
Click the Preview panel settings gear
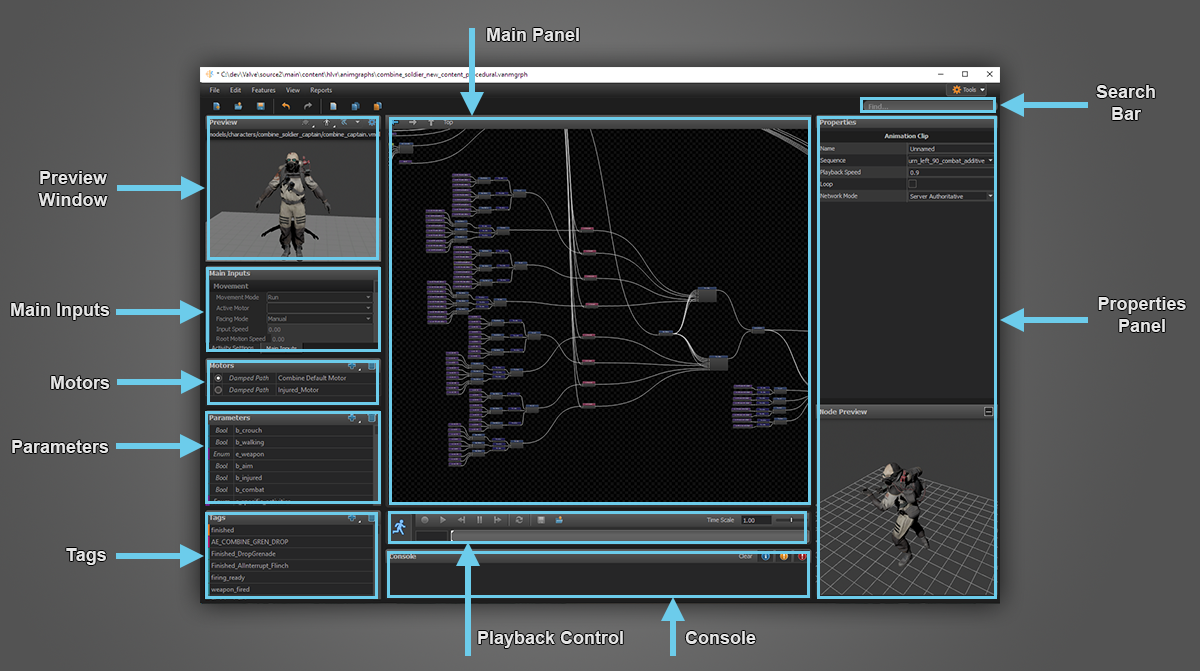371,123
